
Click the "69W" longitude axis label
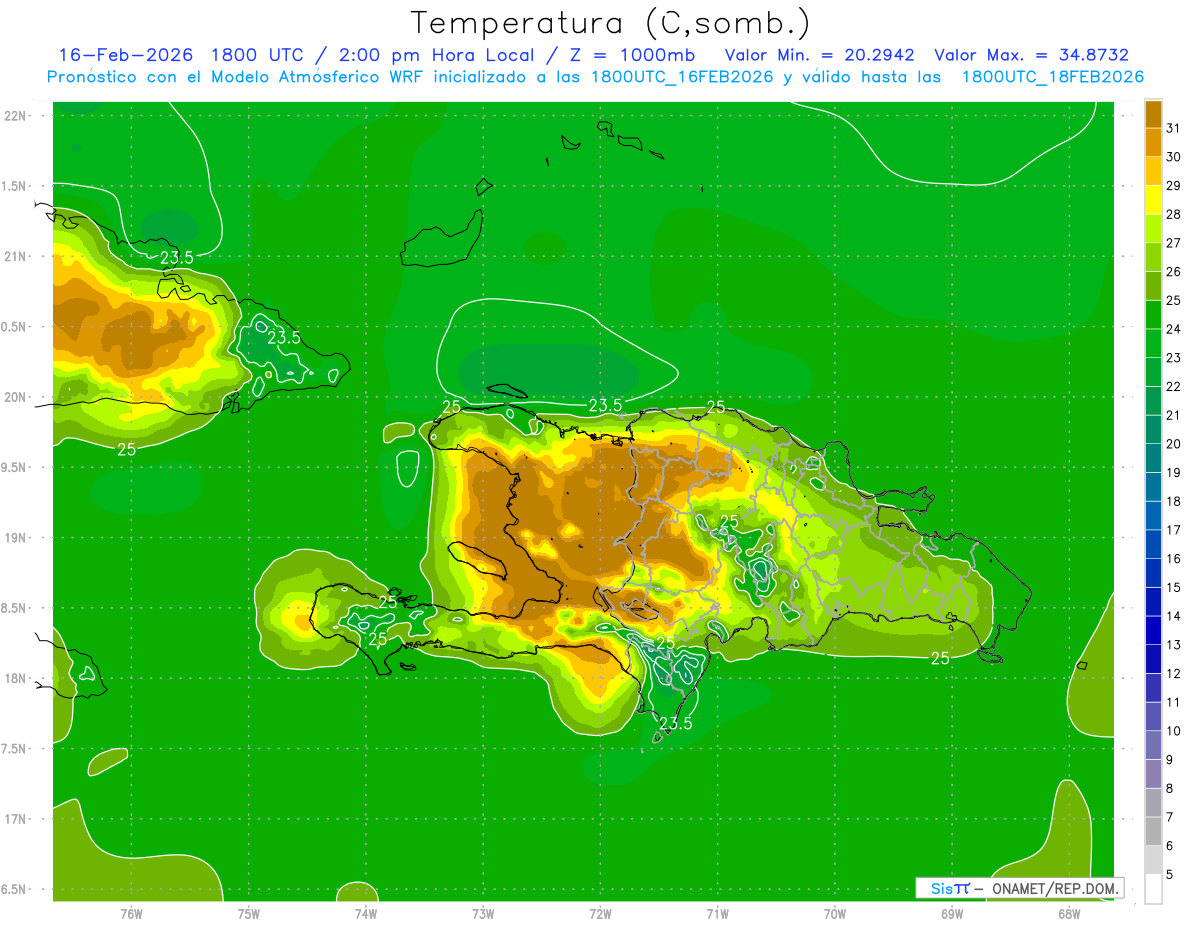pyautogui.click(x=951, y=913)
